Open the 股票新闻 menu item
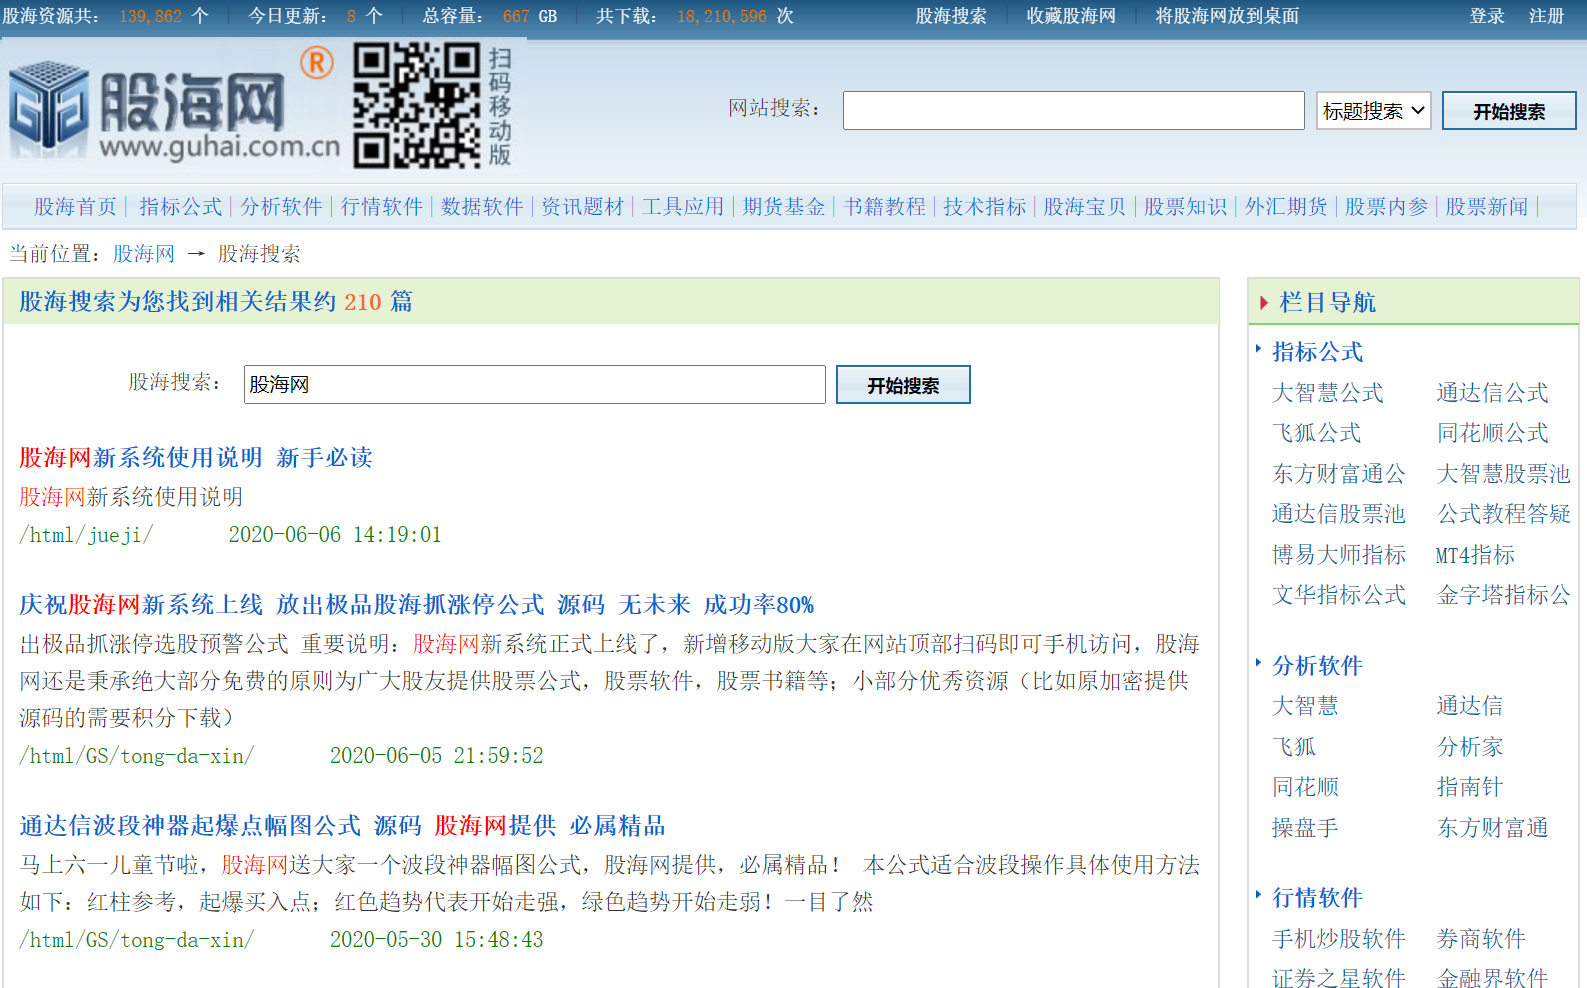The height and width of the screenshot is (988, 1587). [x=1487, y=207]
